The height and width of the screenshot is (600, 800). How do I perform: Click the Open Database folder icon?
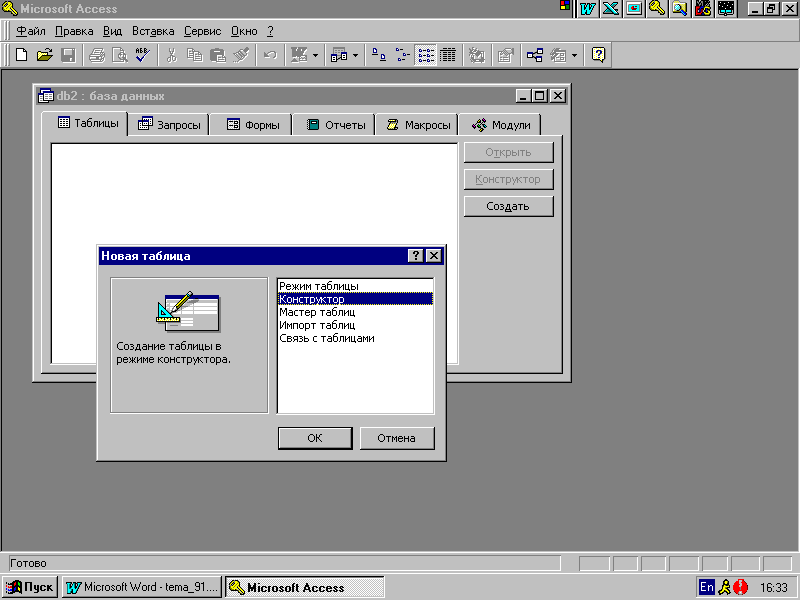[45, 55]
